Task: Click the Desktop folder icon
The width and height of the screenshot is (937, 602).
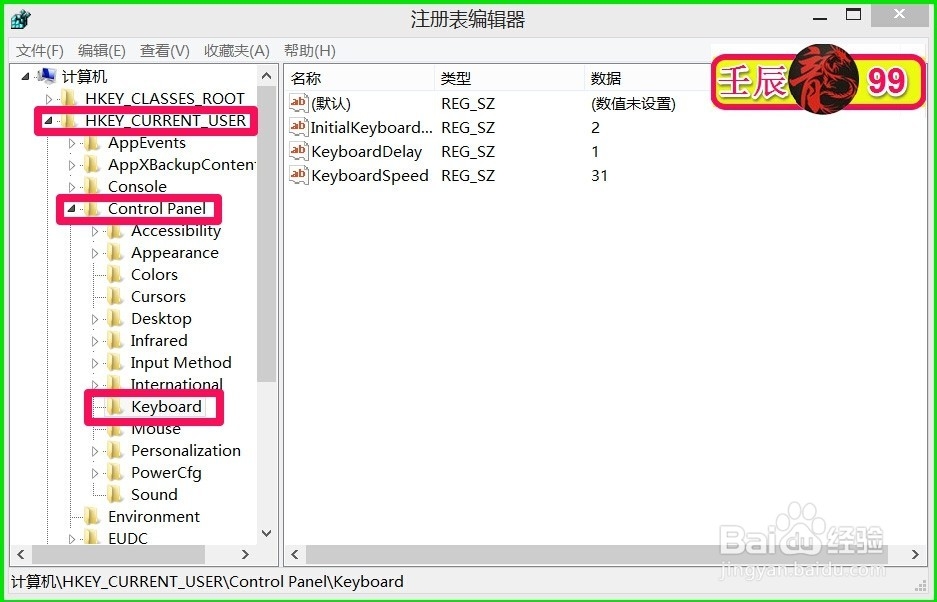Action: point(117,318)
